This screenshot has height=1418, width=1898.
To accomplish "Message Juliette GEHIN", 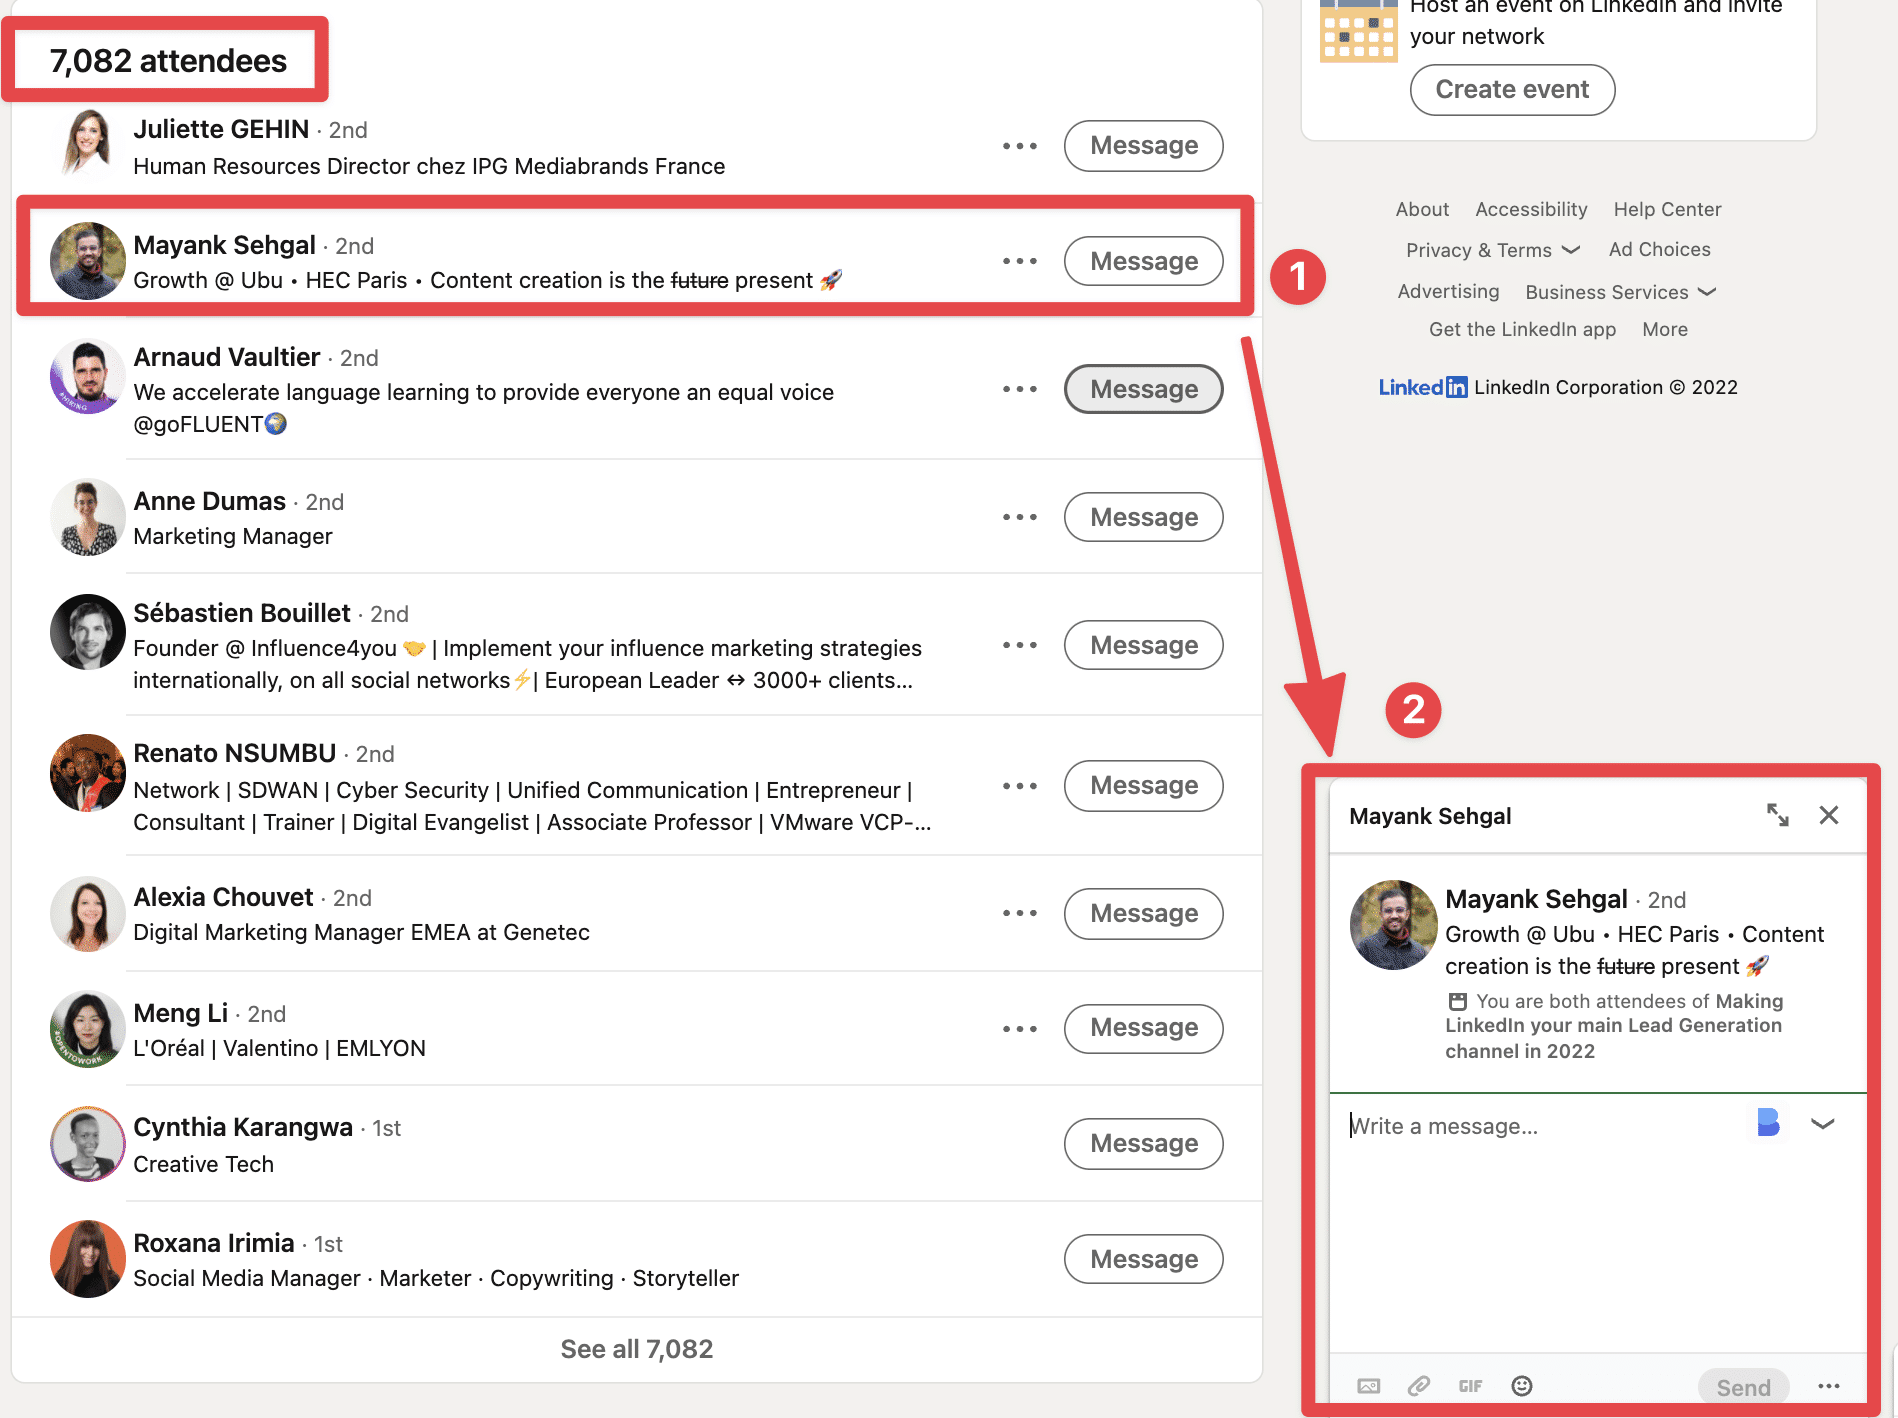I will coord(1143,146).
